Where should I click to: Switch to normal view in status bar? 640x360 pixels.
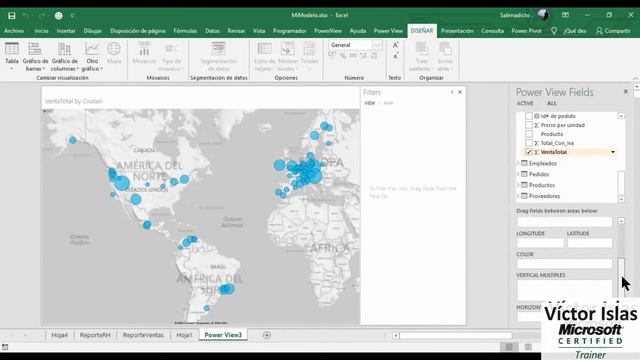[509, 347]
